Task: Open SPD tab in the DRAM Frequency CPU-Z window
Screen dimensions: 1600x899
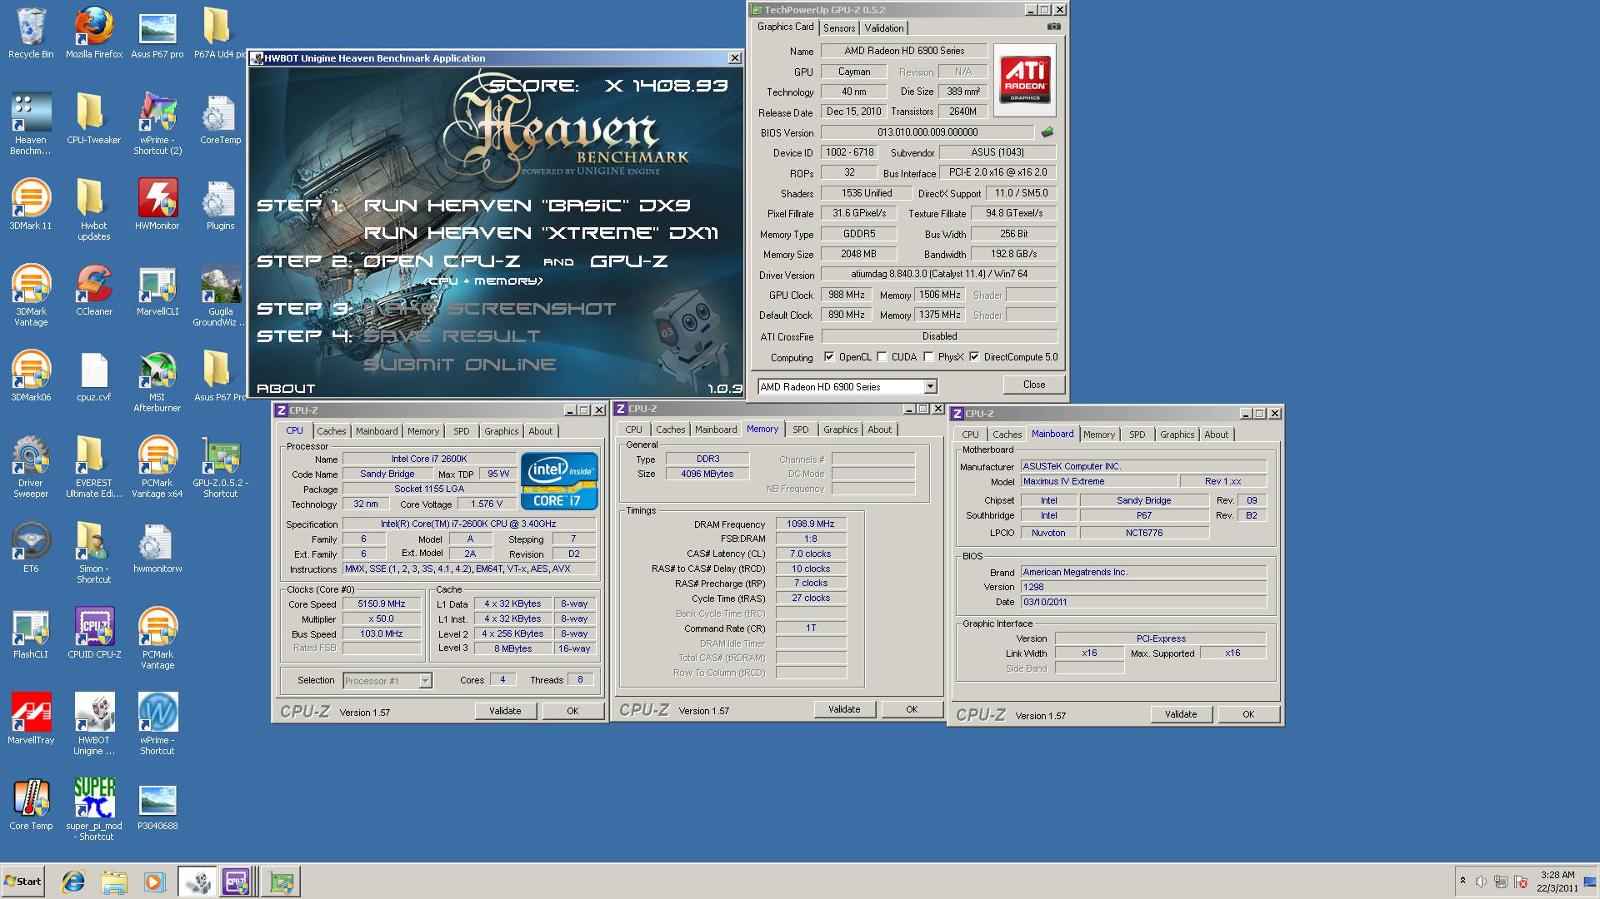Action: click(x=800, y=429)
